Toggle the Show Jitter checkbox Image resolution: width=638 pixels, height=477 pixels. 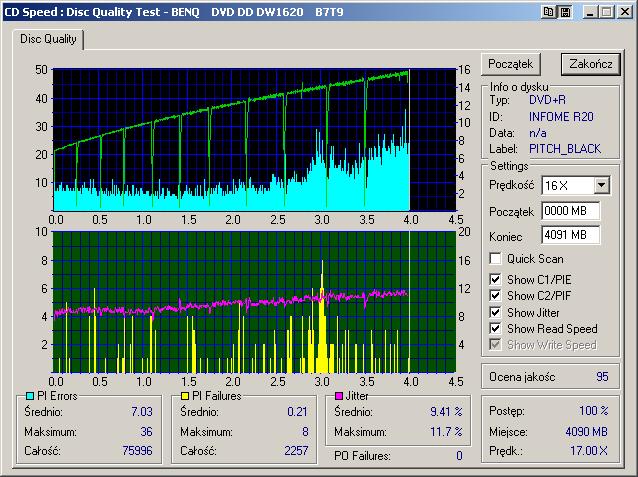click(495, 312)
